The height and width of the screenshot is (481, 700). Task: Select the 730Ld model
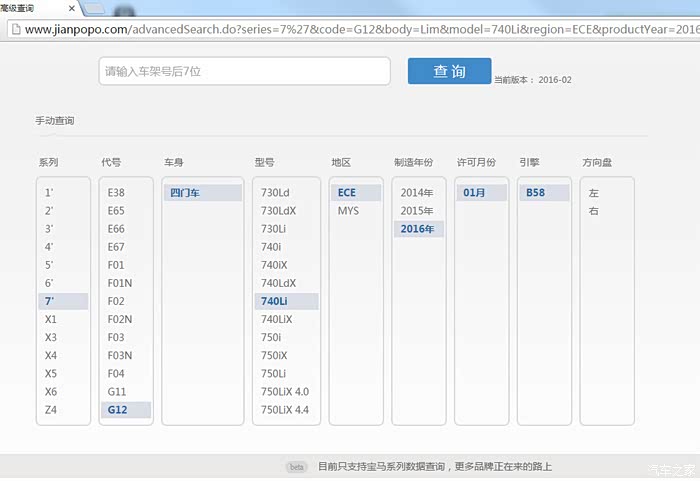275,193
